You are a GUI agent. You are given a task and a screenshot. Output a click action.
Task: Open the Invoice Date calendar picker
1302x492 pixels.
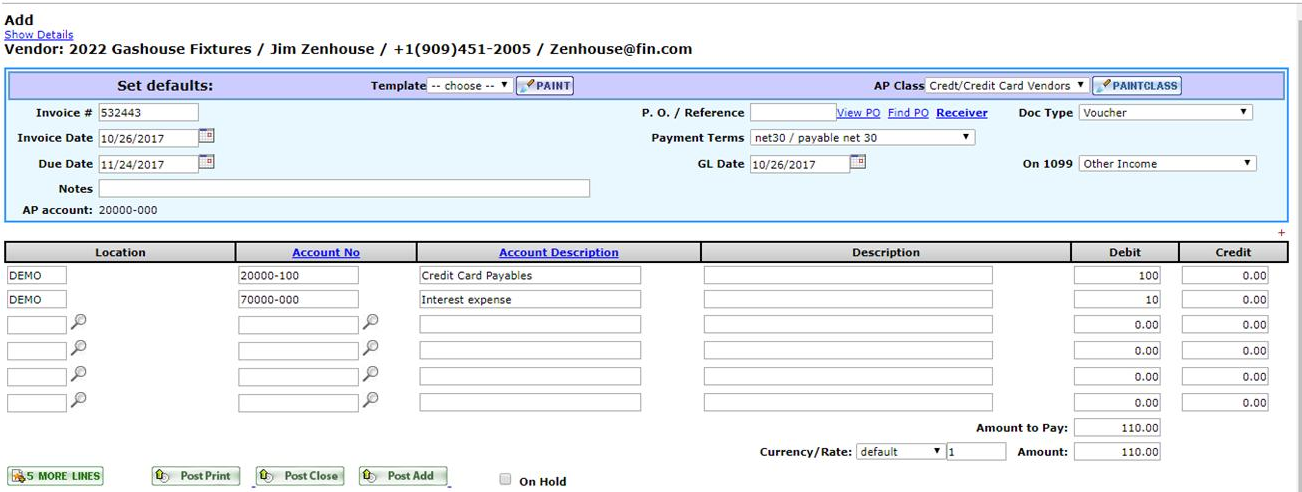(207, 137)
